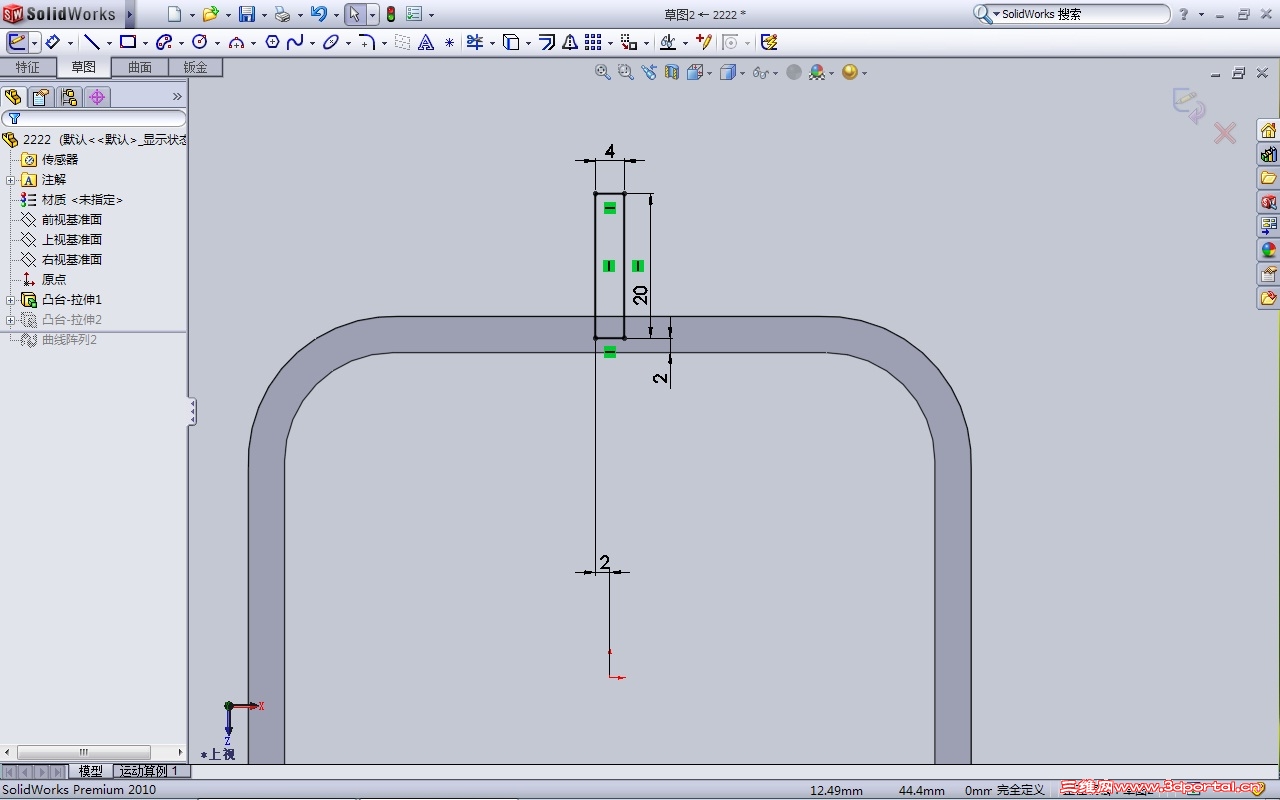Select the Line sketch tool

[x=91, y=42]
